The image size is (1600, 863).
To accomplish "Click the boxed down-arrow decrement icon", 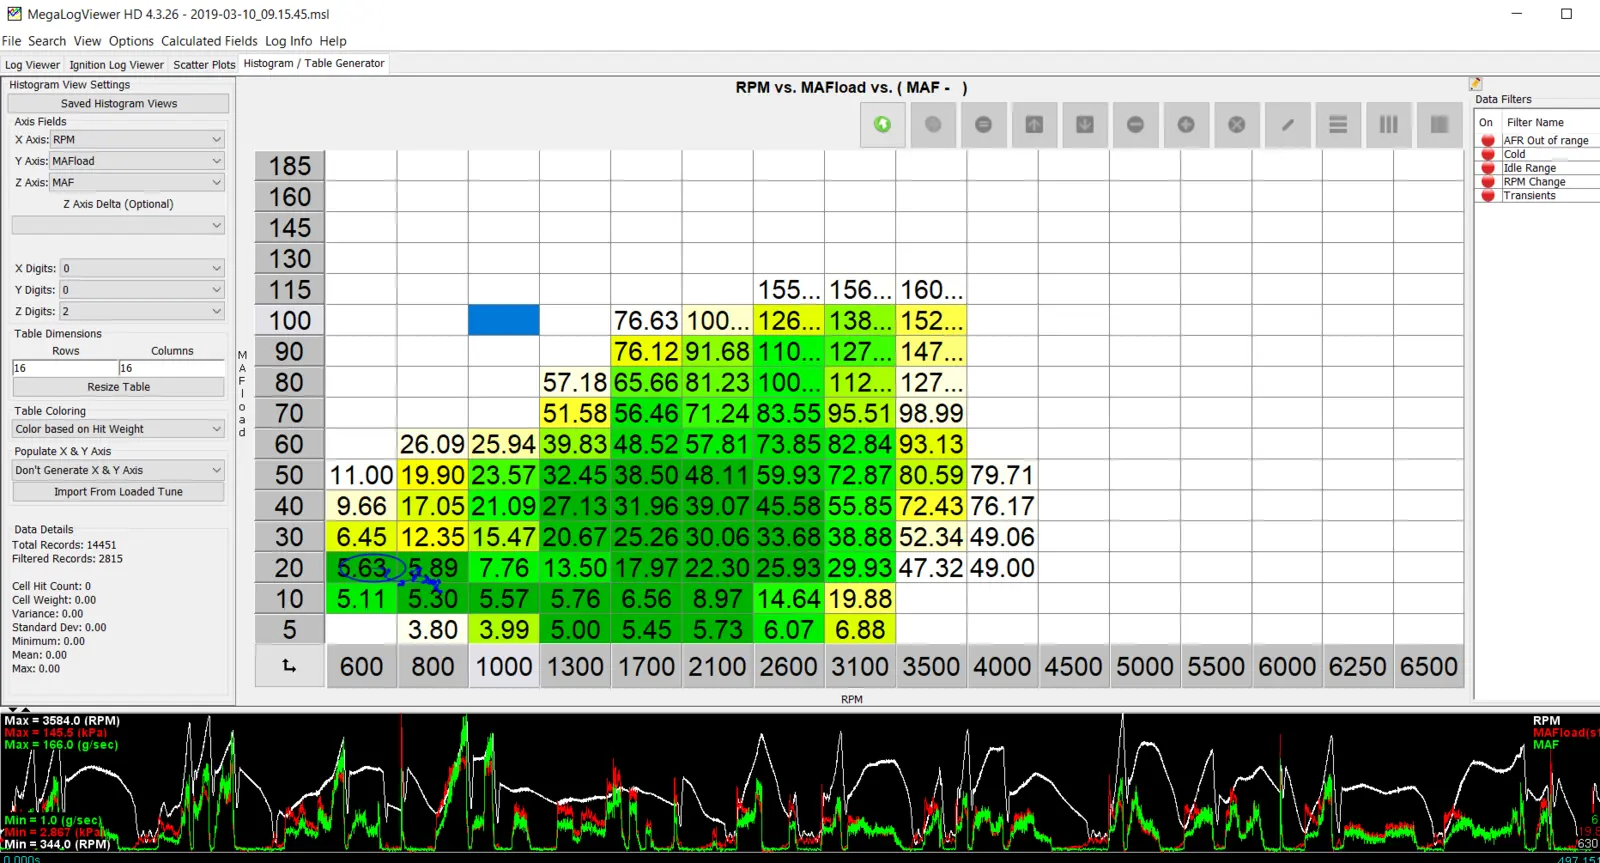I will [x=1084, y=124].
